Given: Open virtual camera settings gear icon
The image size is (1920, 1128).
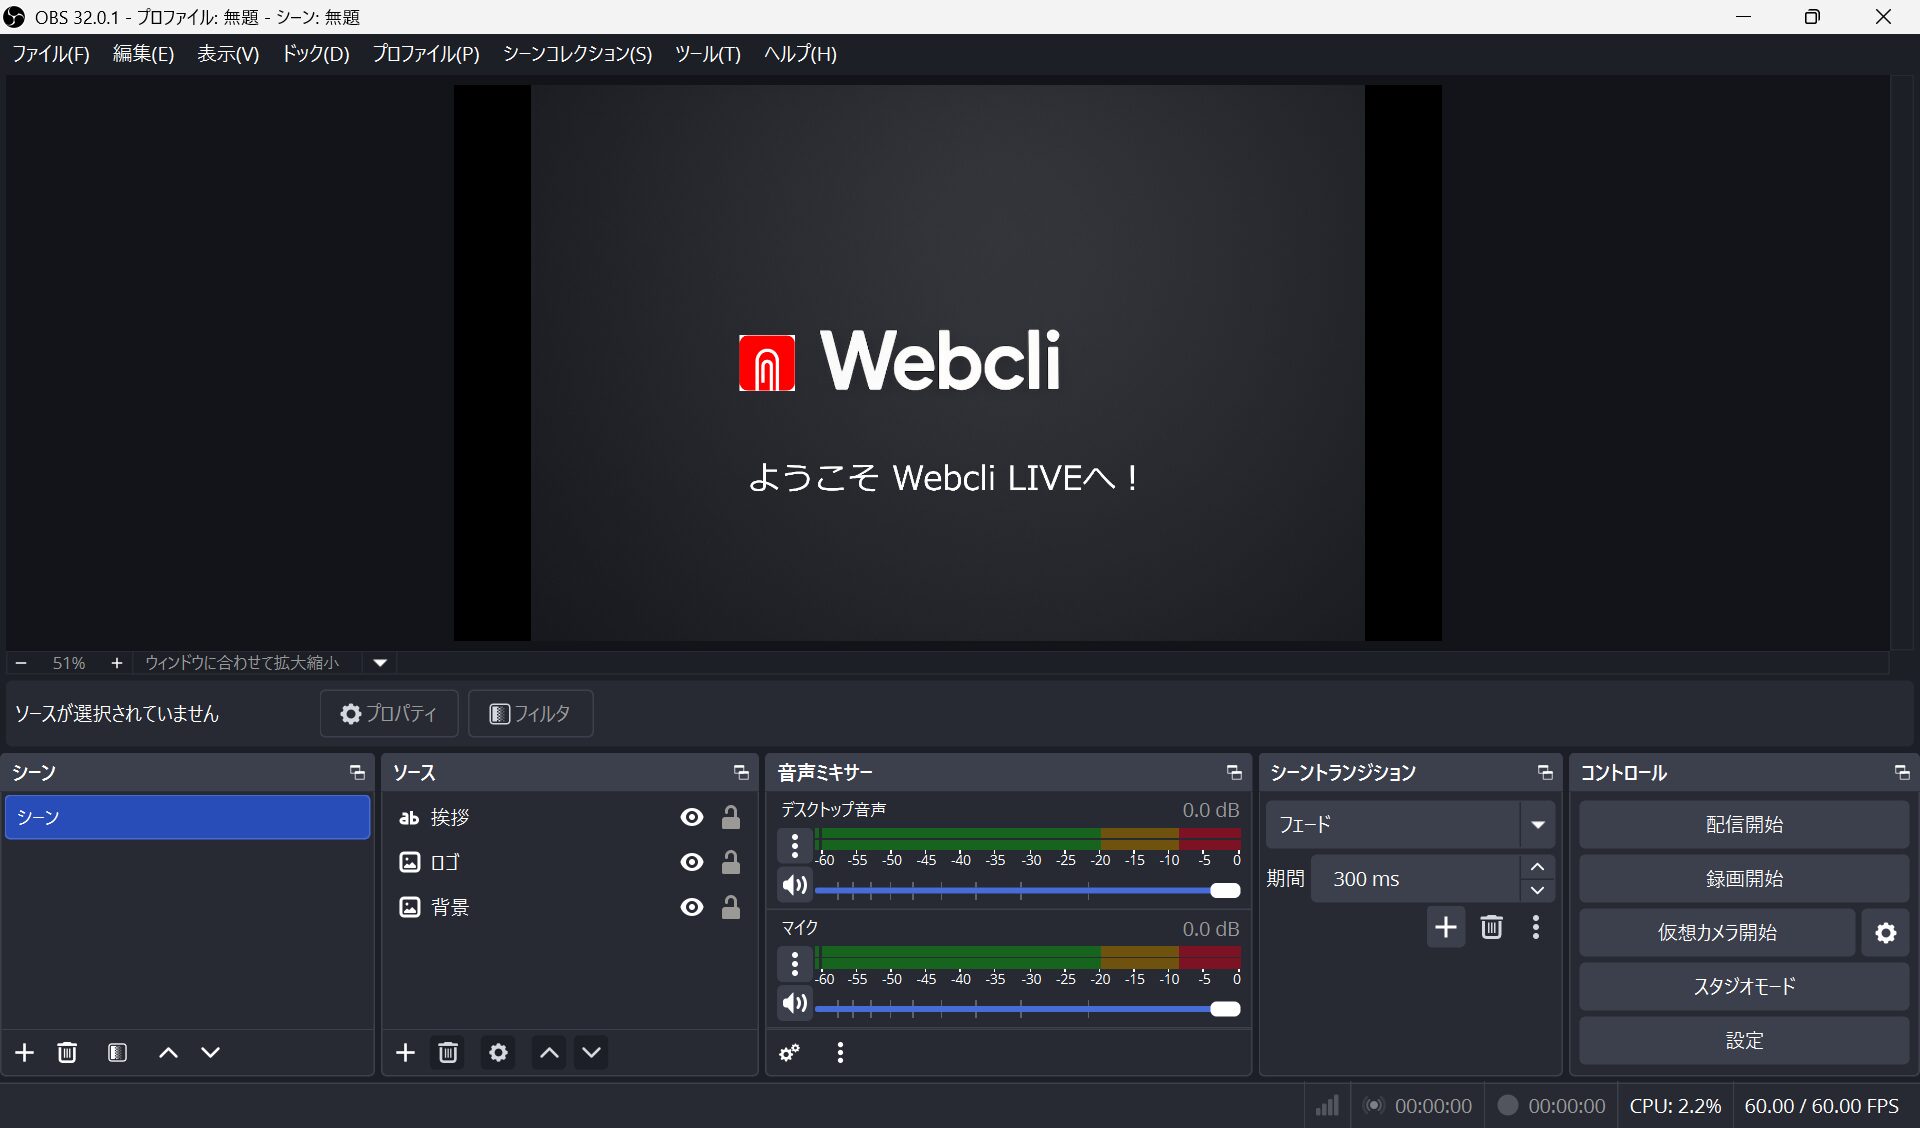Looking at the screenshot, I should (x=1886, y=933).
